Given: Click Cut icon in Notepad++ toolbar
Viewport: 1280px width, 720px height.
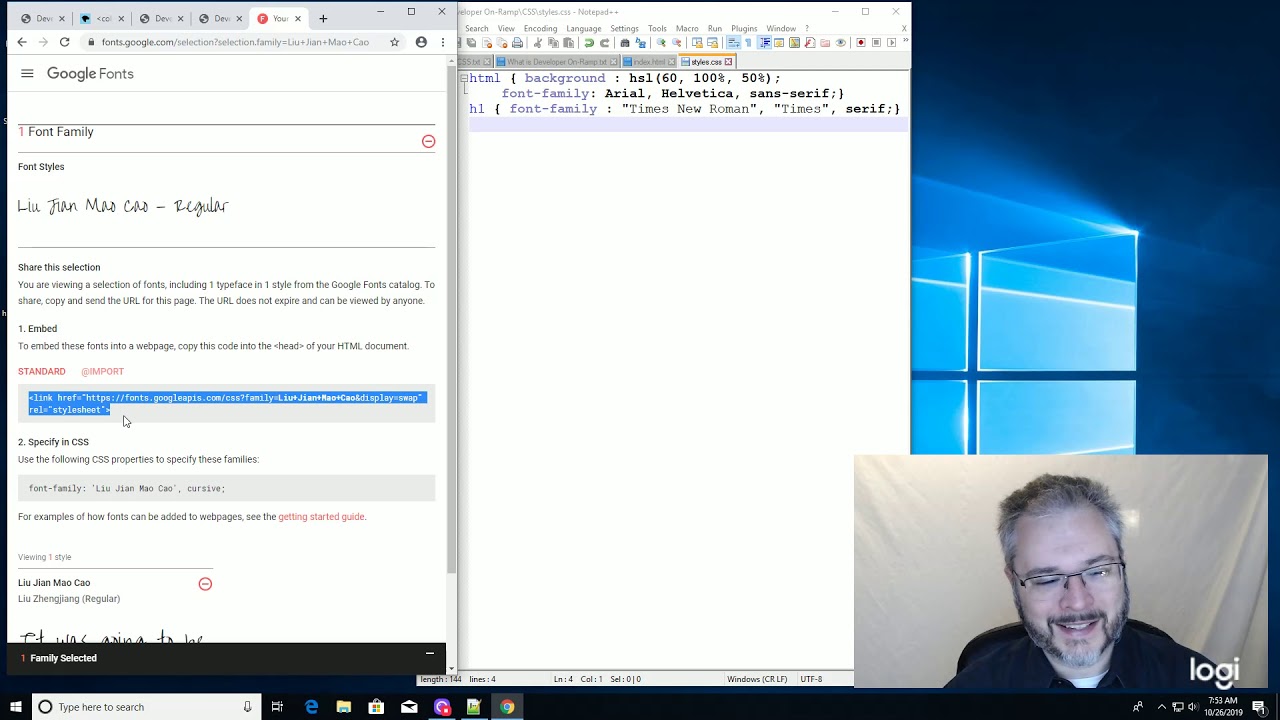Looking at the screenshot, I should [x=540, y=43].
